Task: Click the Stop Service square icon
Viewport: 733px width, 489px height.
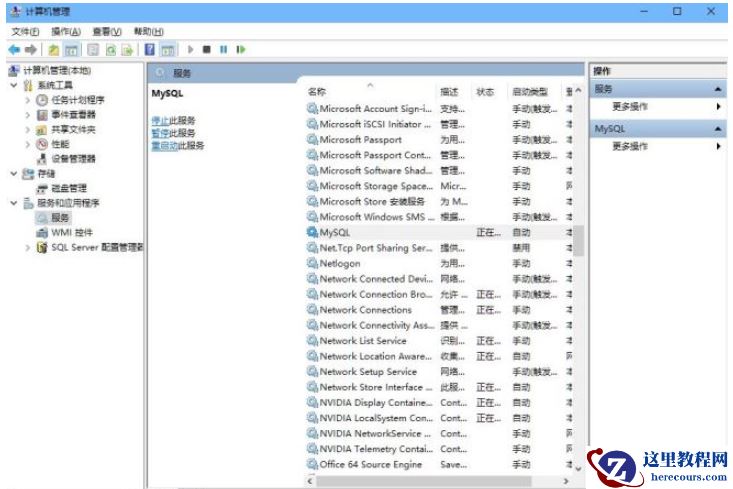Action: tap(207, 49)
